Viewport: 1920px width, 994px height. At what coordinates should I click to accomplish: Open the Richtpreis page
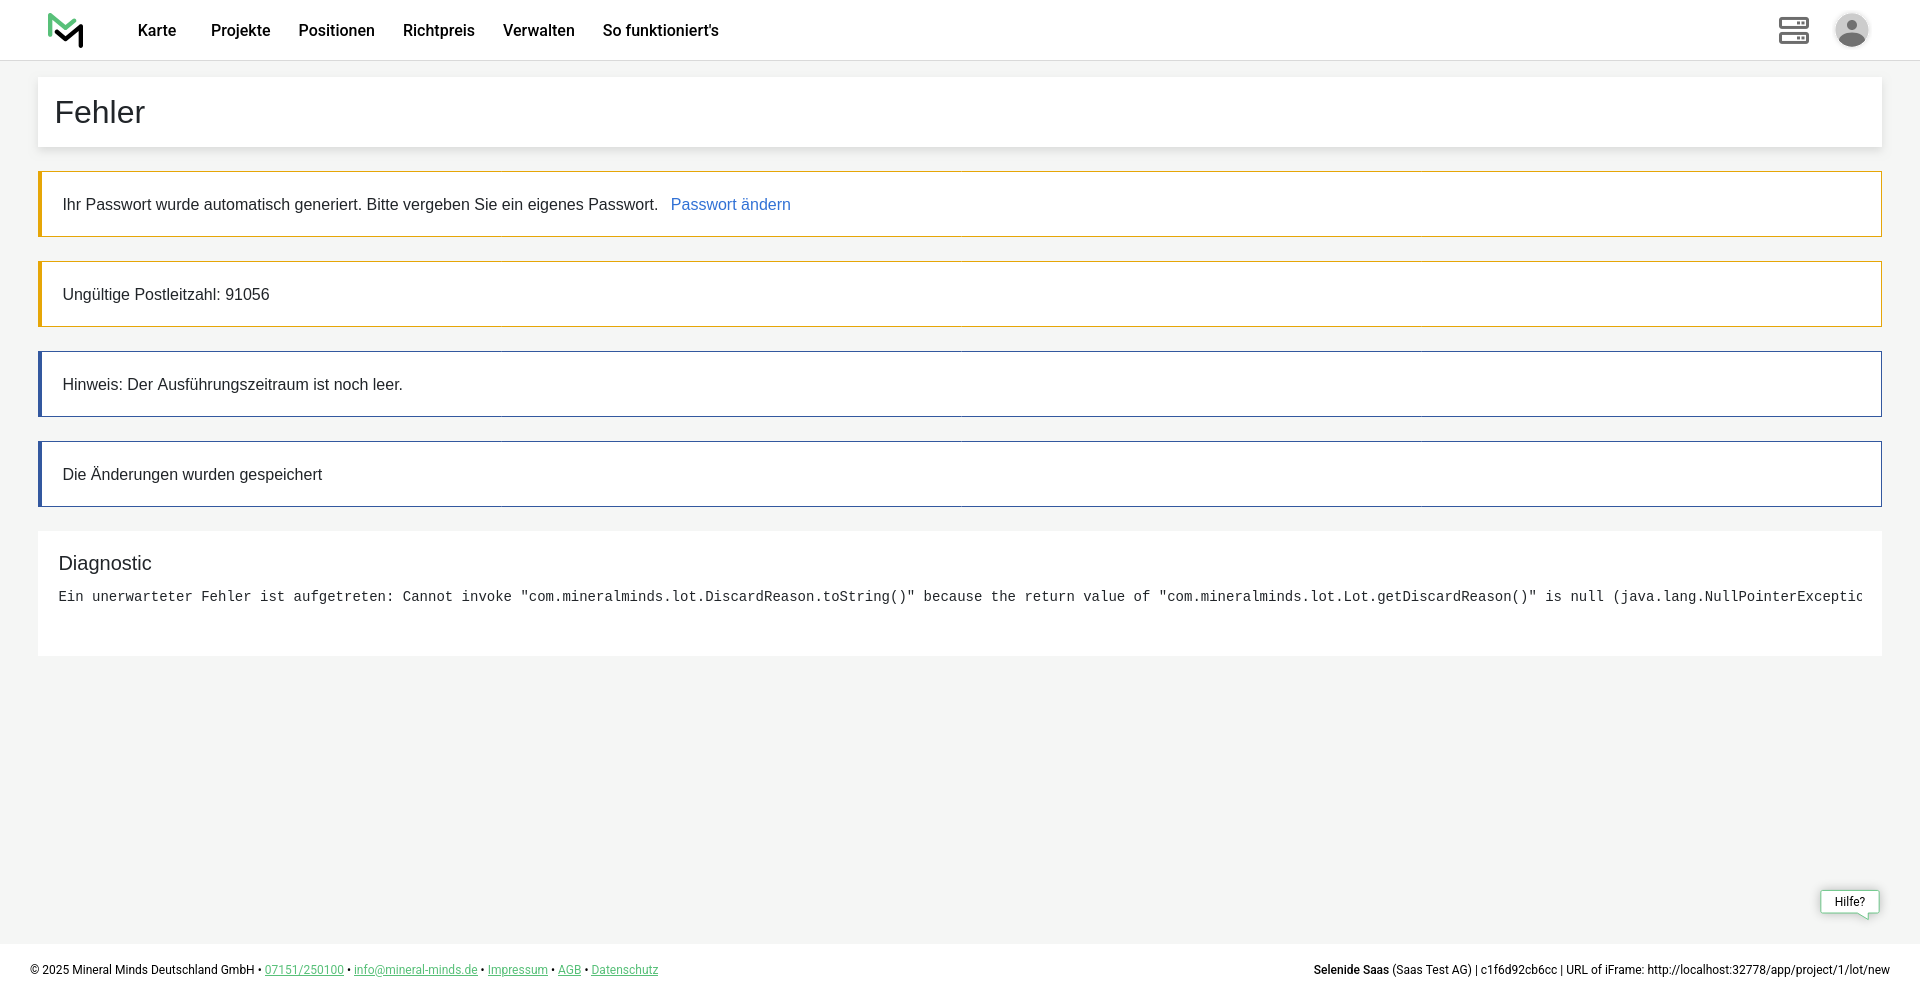(x=438, y=31)
